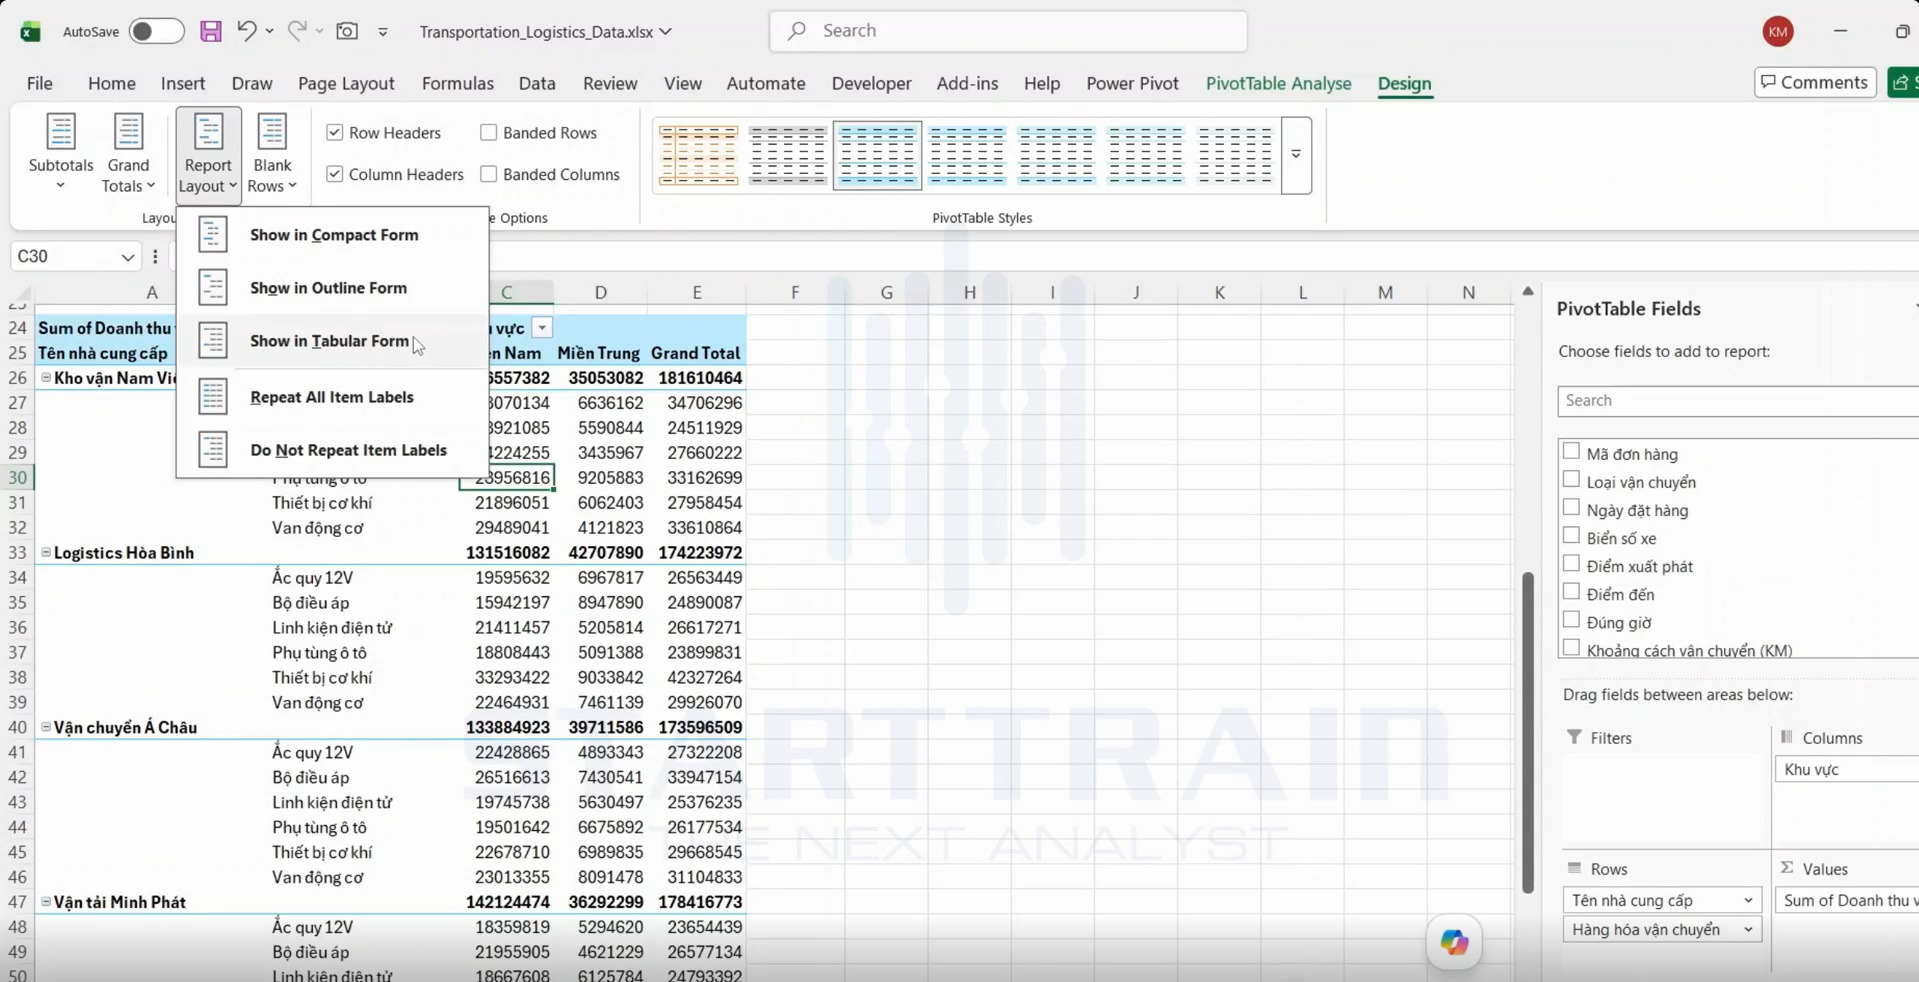This screenshot has height=982, width=1919.
Task: Open the Name Box dropdown
Action: click(127, 257)
